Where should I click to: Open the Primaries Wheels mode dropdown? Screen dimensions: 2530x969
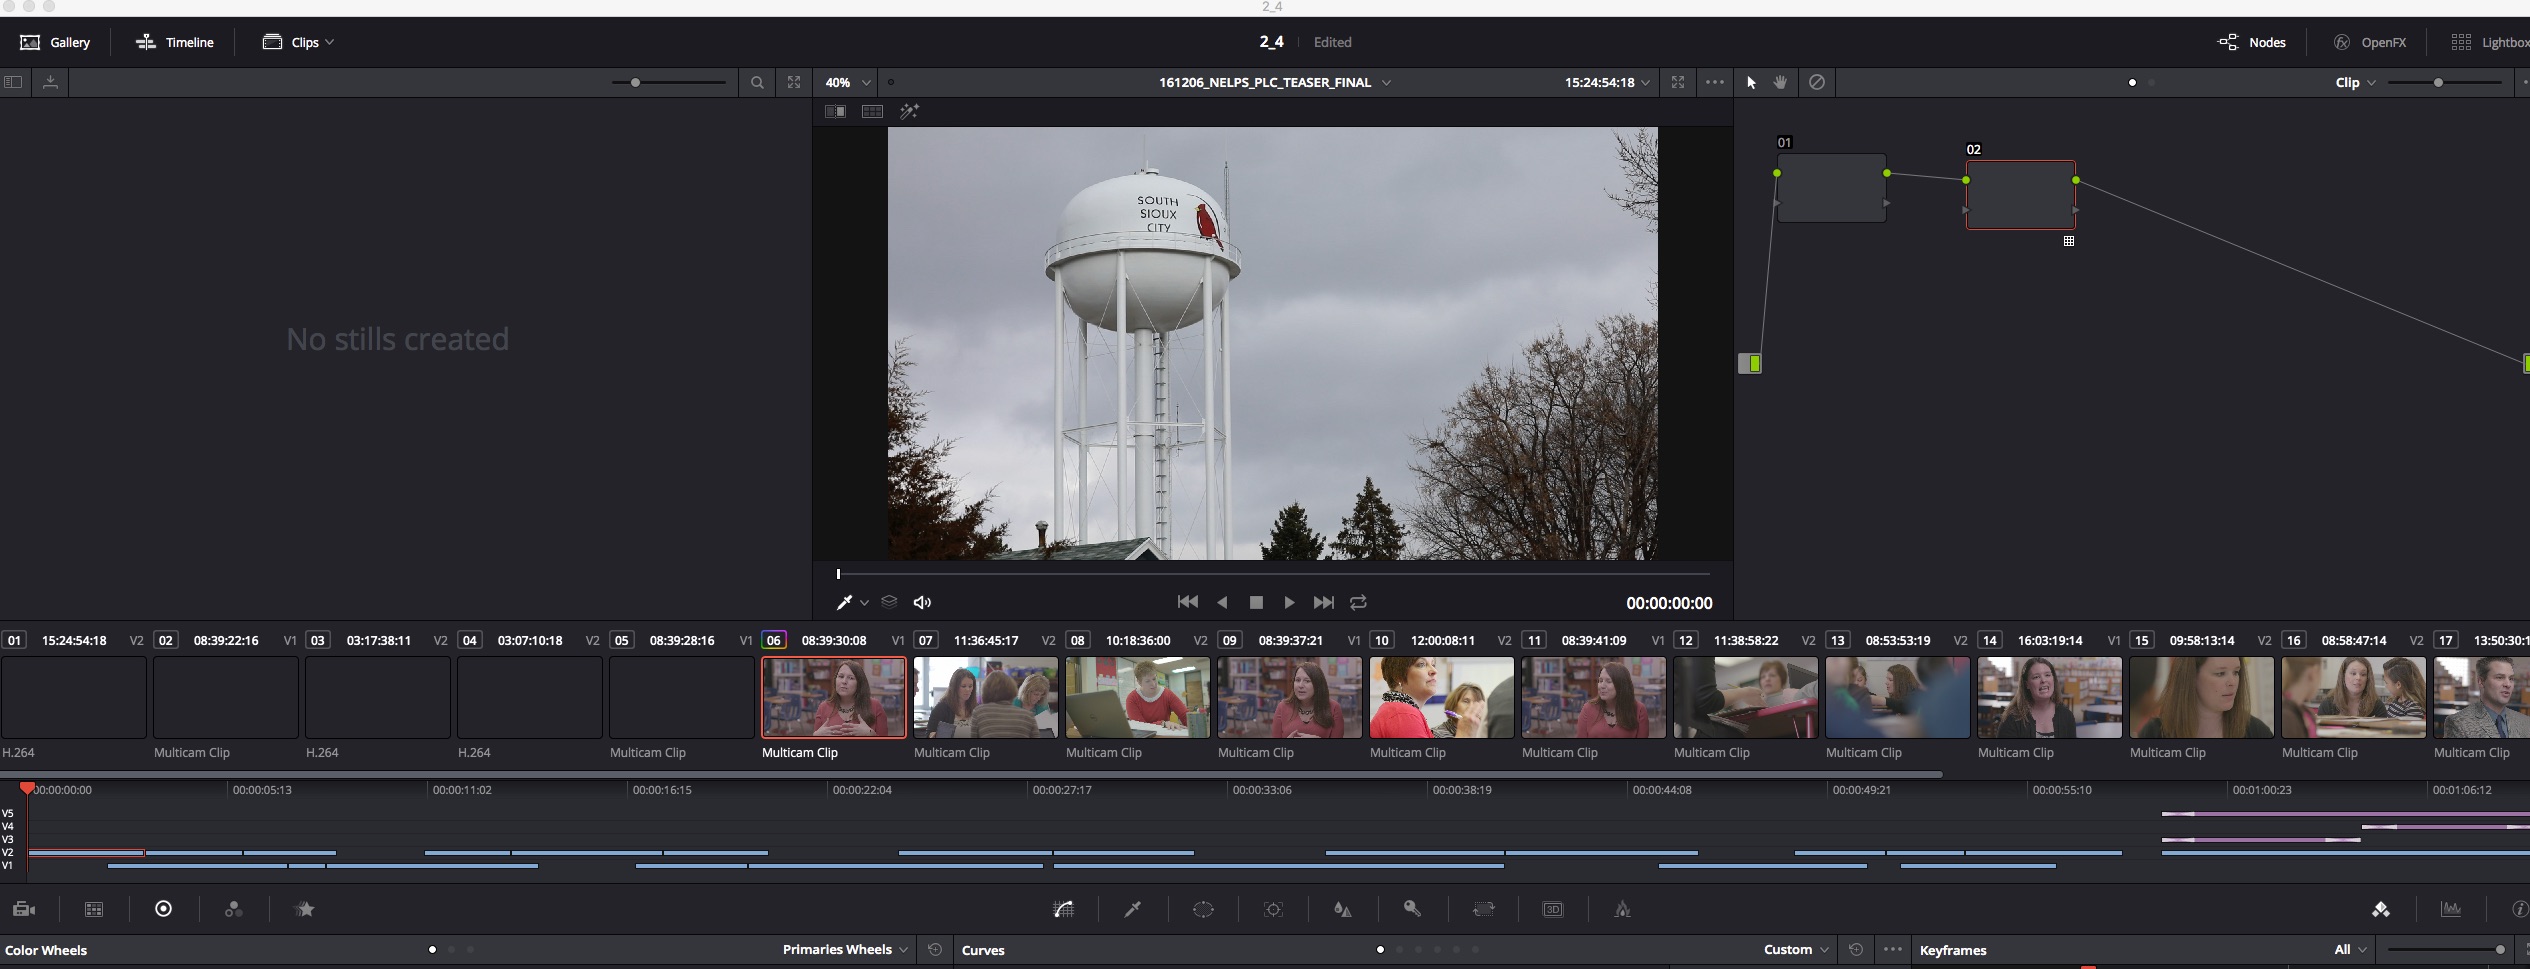[x=845, y=950]
